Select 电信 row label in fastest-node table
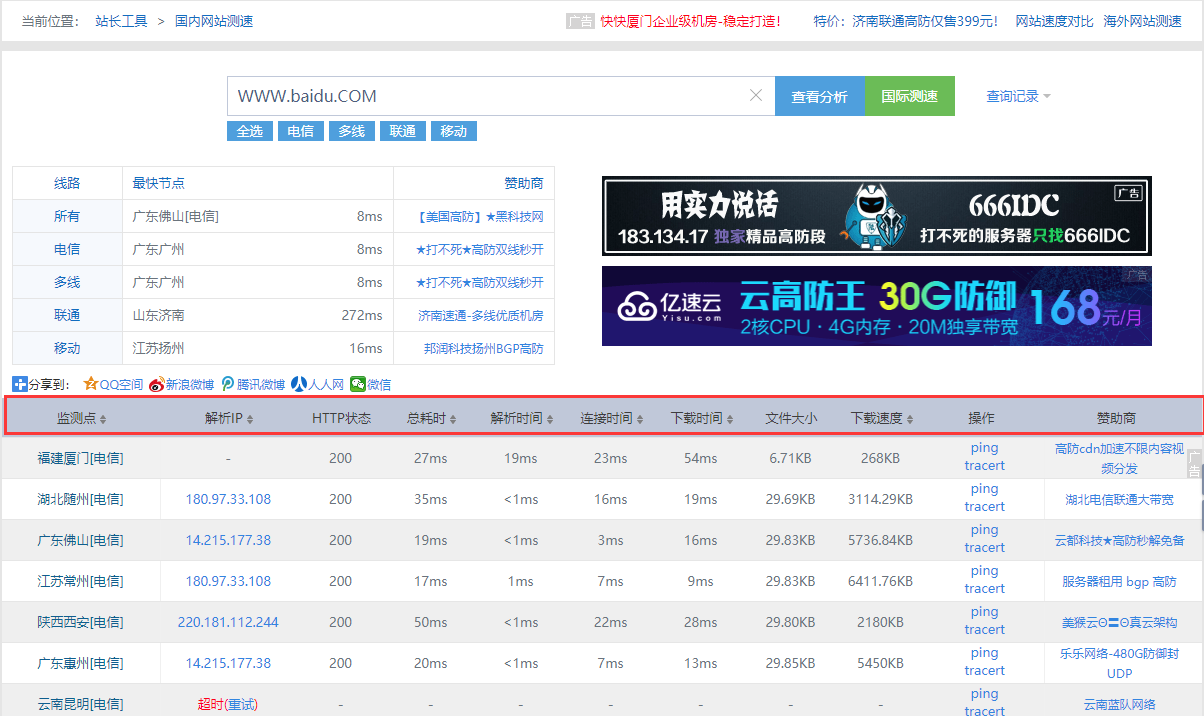This screenshot has height=716, width=1204. [67, 249]
